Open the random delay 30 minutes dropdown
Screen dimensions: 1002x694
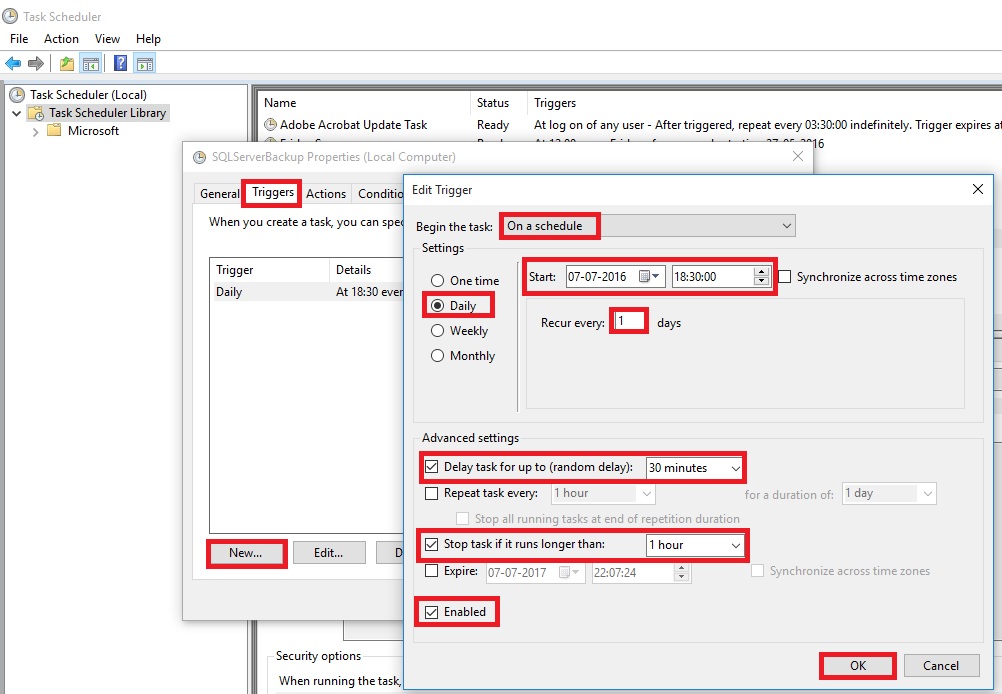tap(735, 468)
